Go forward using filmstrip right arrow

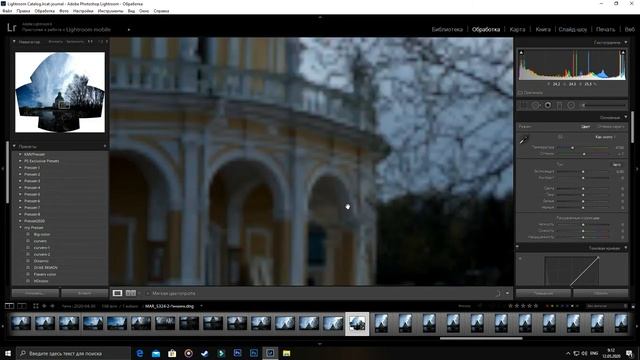52,306
